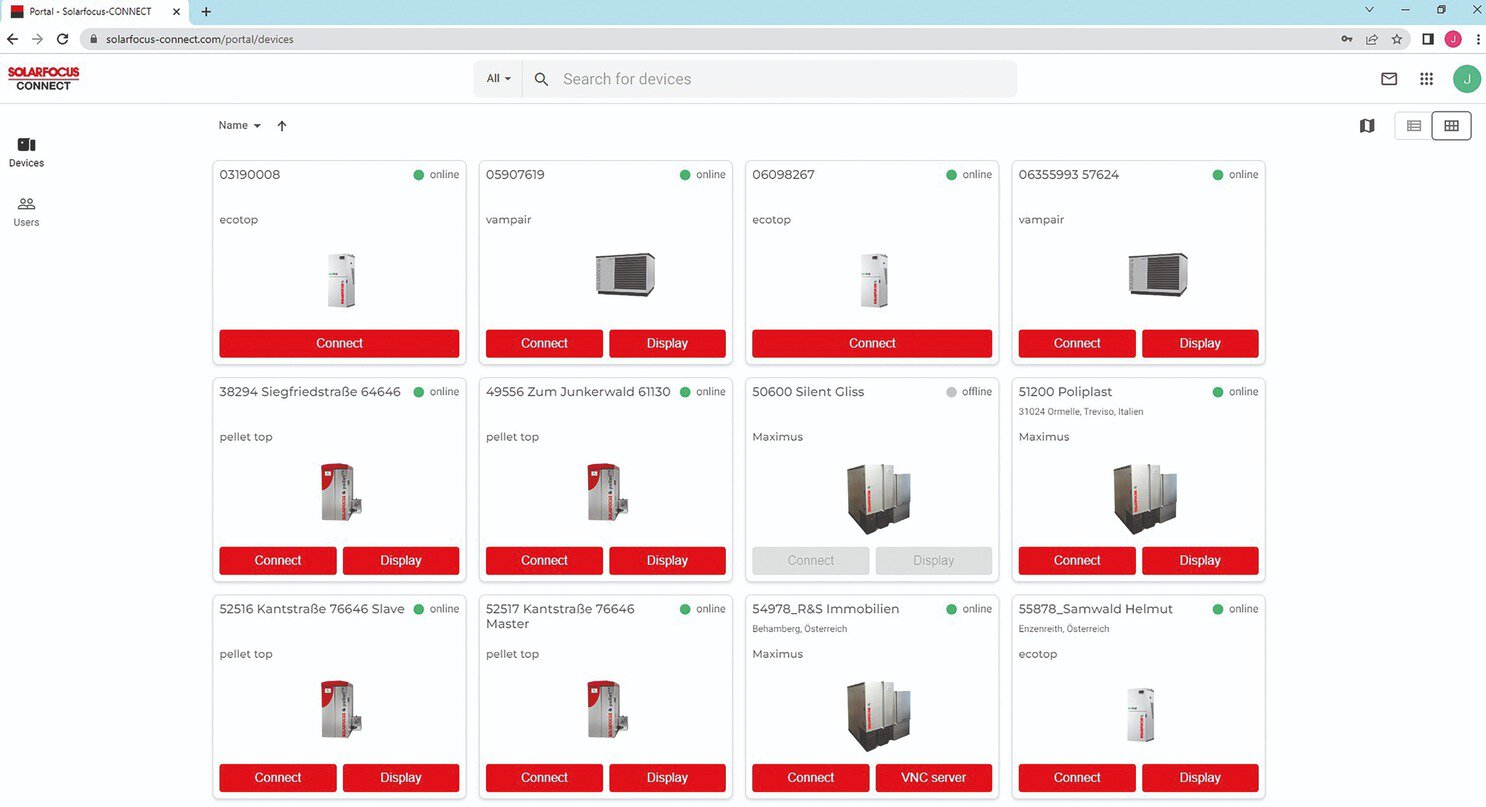Open the browser side panel
This screenshot has height=807, width=1486.
pyautogui.click(x=1428, y=39)
